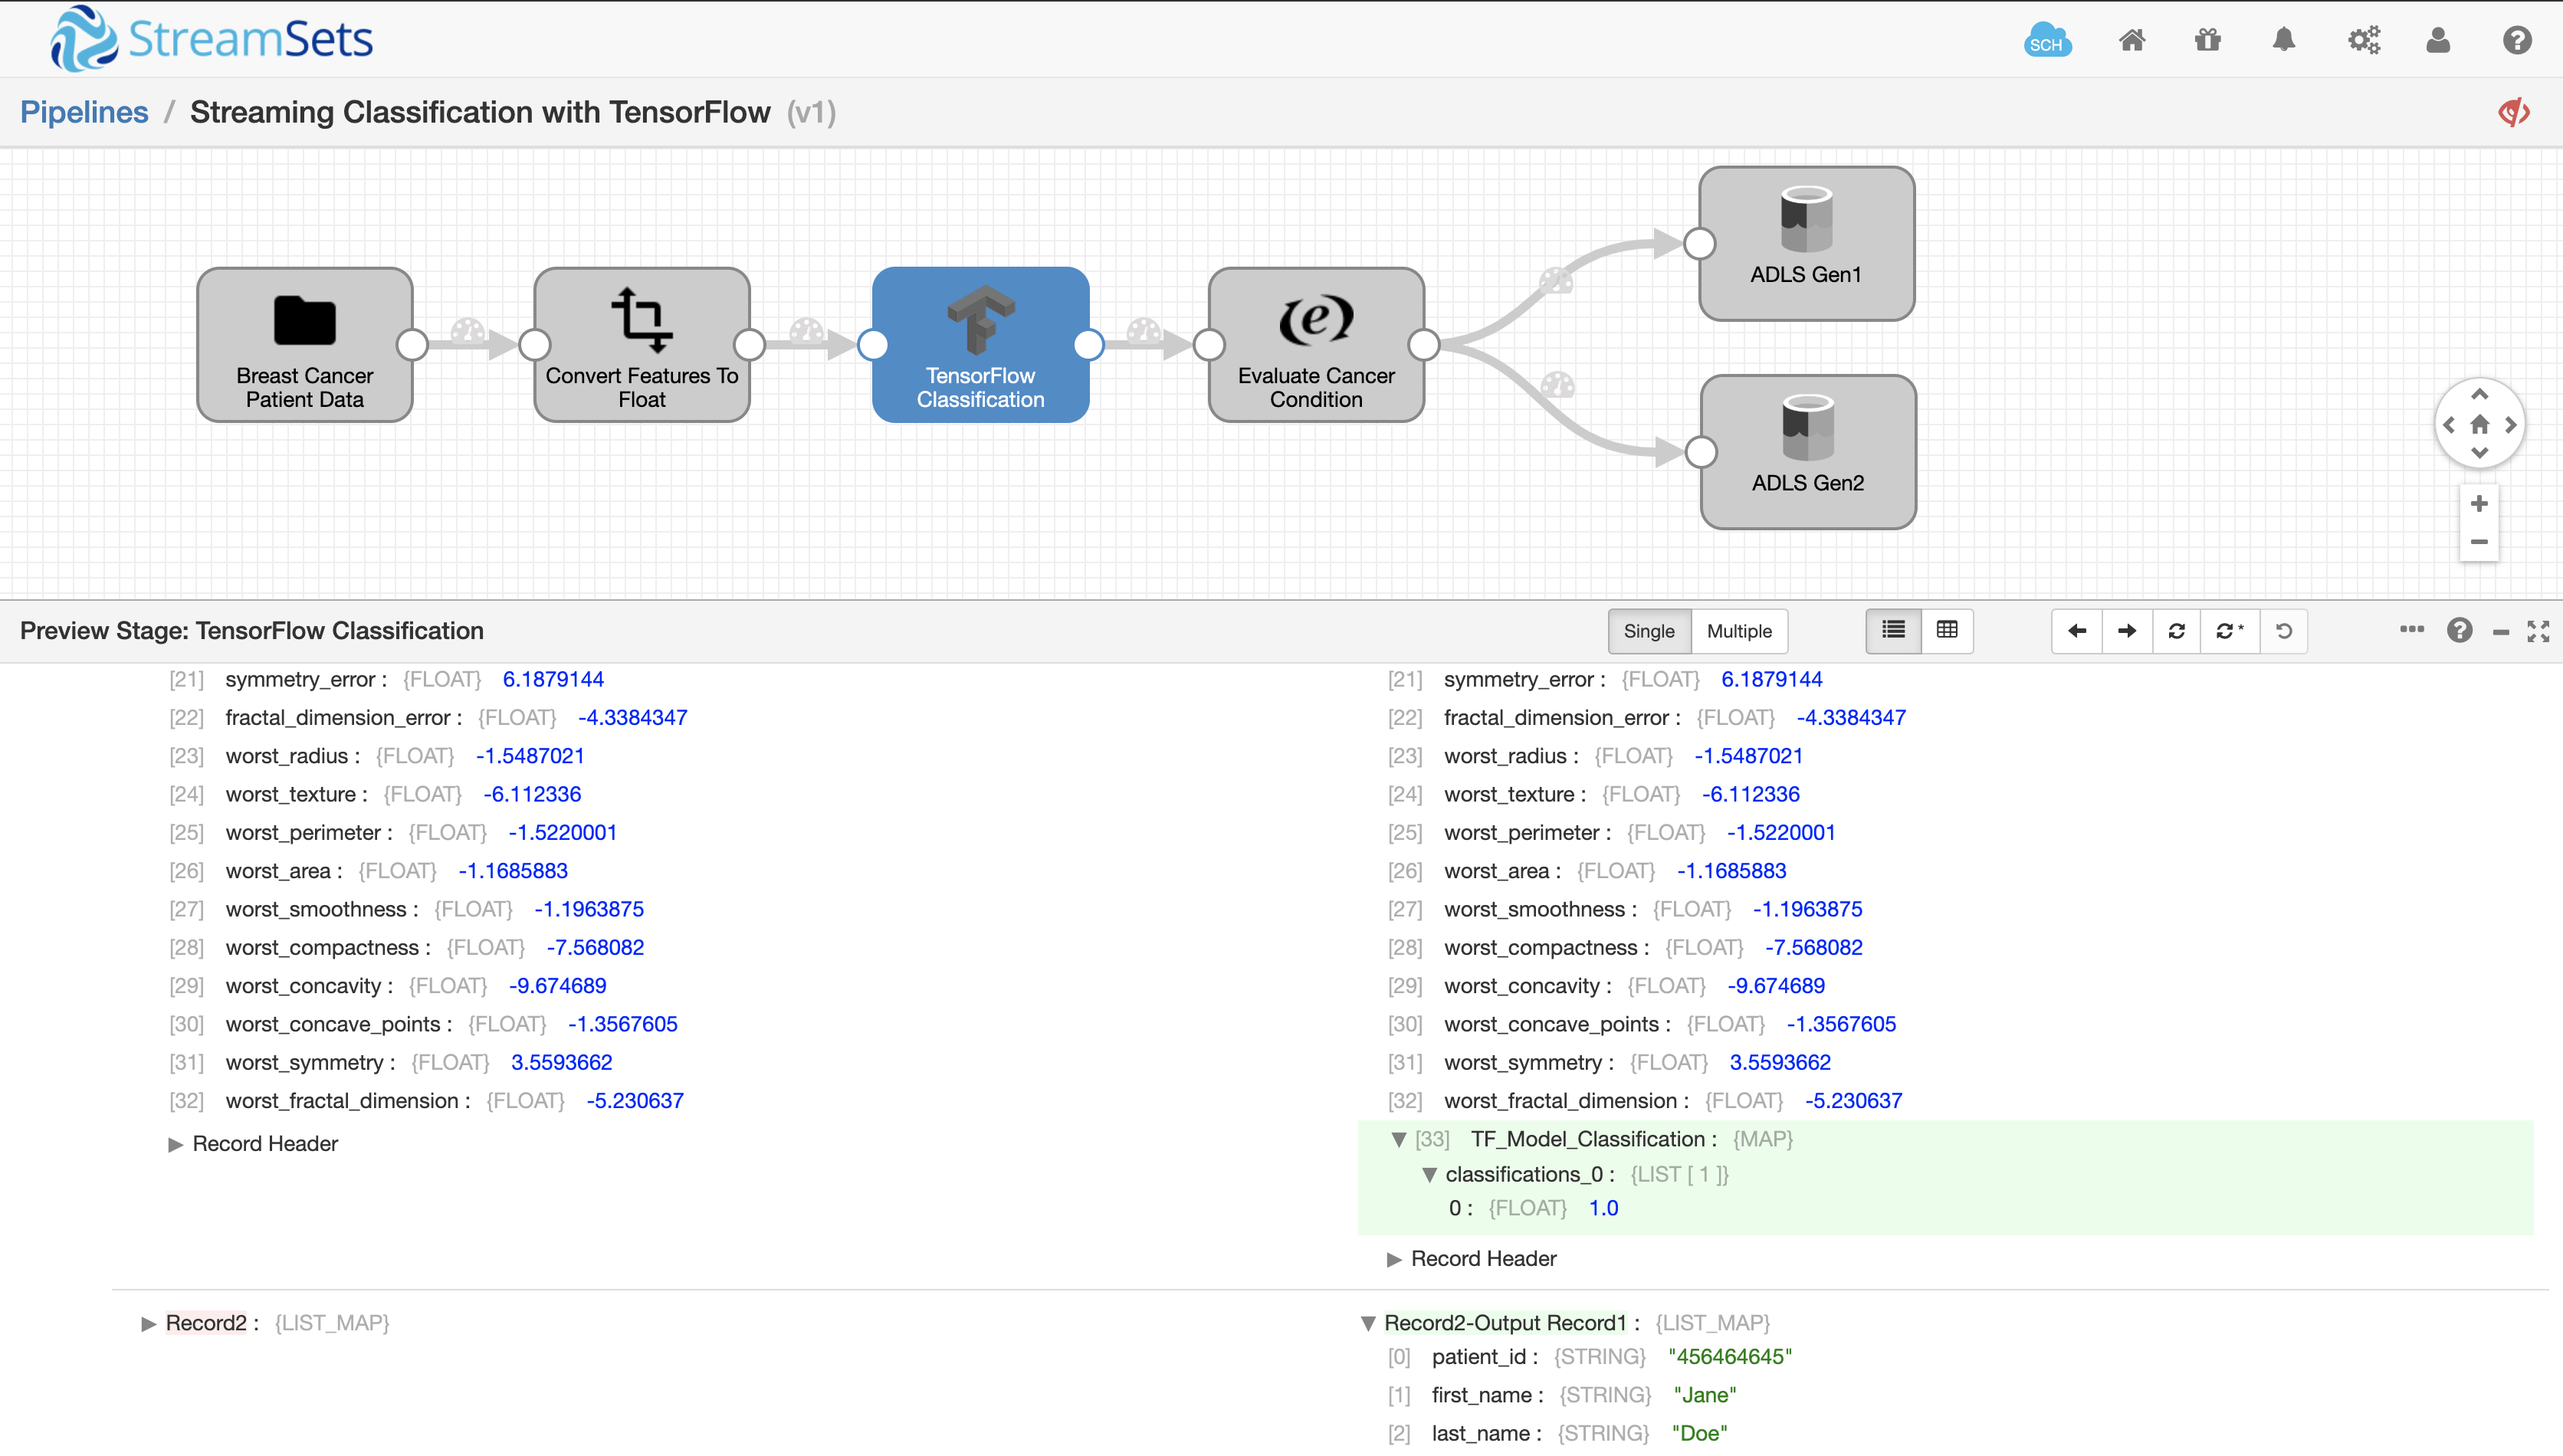Open notifications bell icon
The height and width of the screenshot is (1456, 2563).
(x=2284, y=40)
